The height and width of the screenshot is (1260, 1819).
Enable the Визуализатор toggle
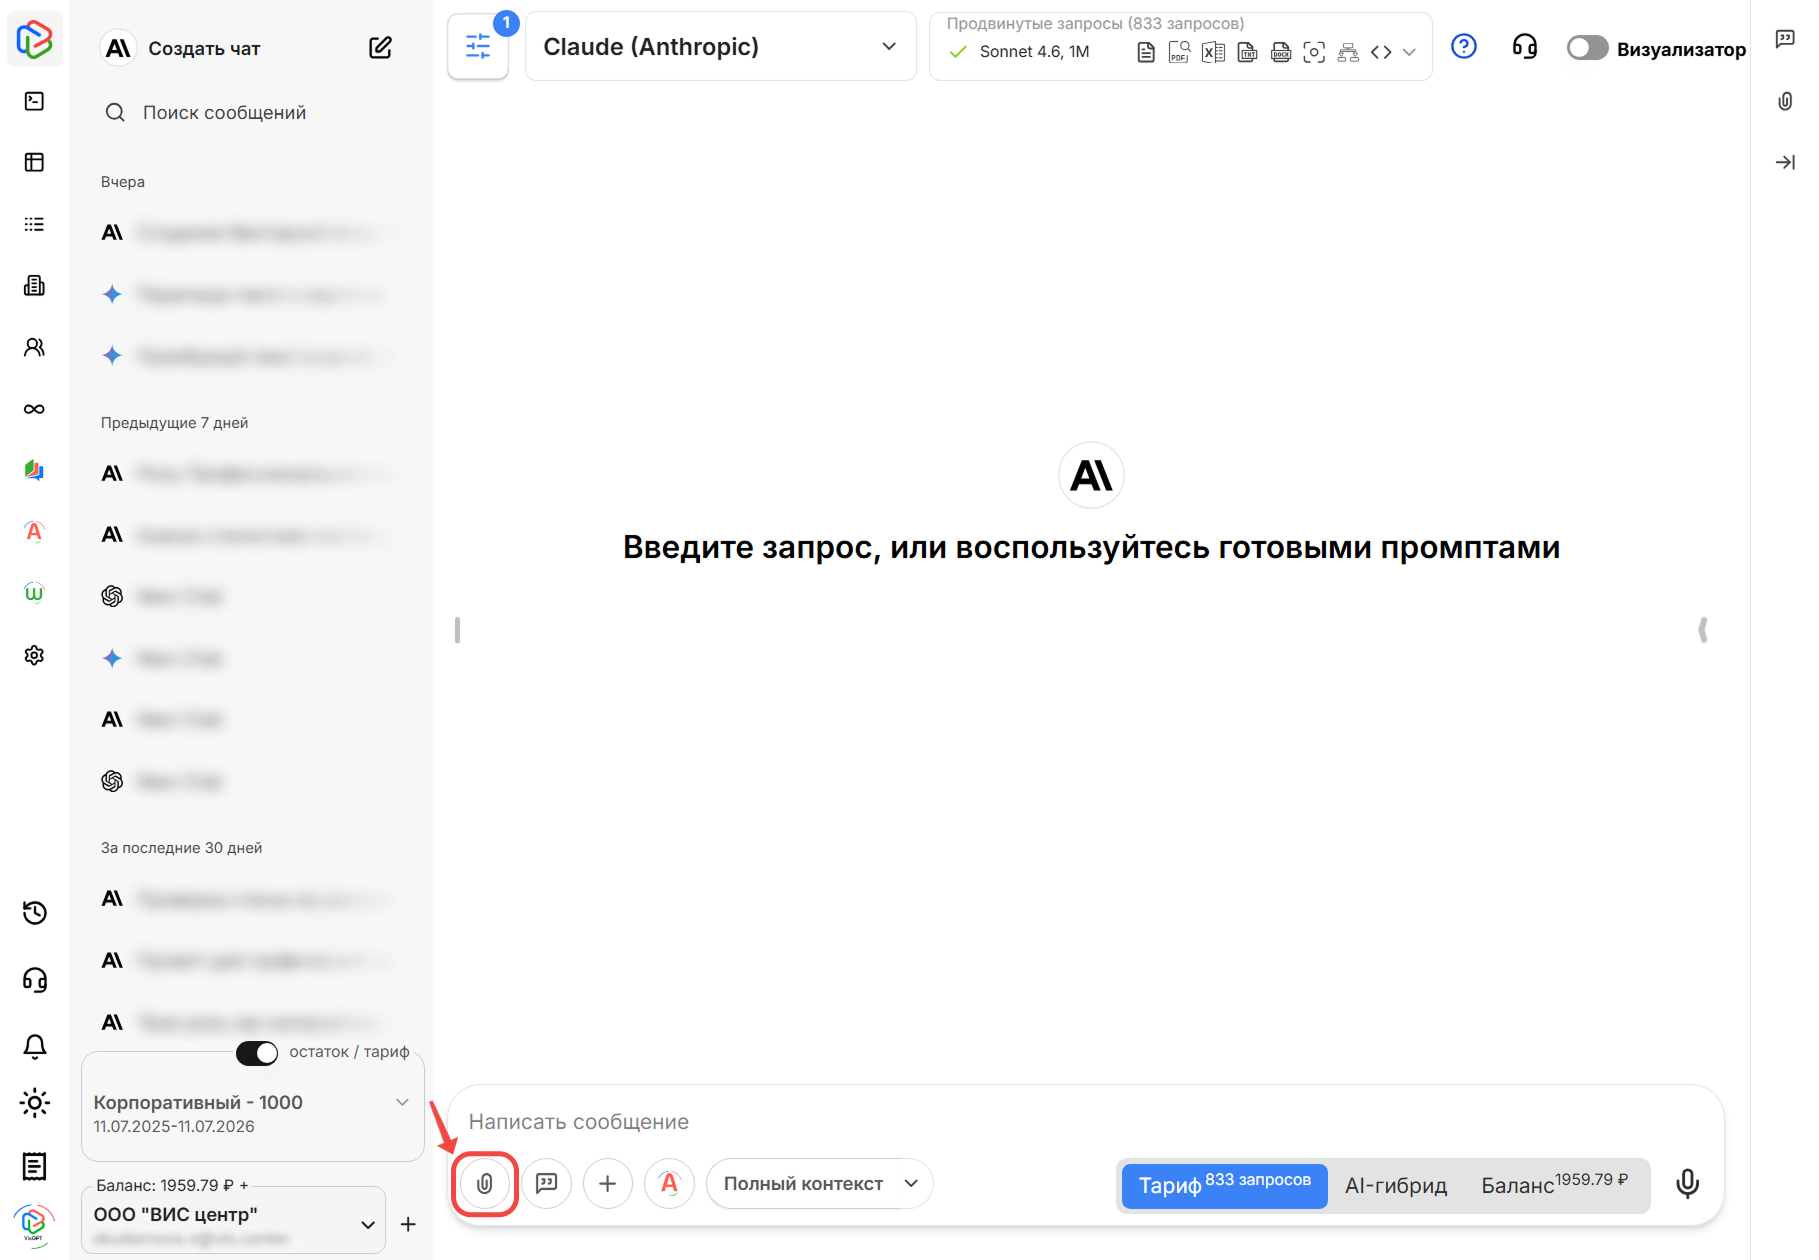coord(1586,47)
